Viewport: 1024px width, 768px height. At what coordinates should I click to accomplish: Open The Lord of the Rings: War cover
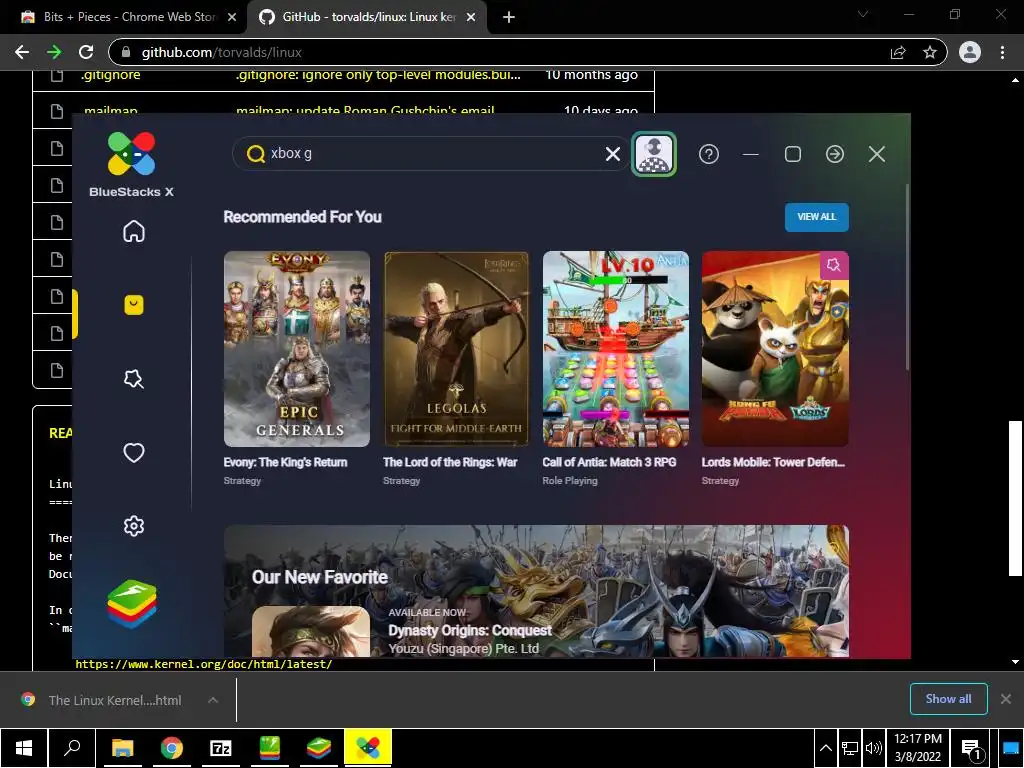coord(456,349)
